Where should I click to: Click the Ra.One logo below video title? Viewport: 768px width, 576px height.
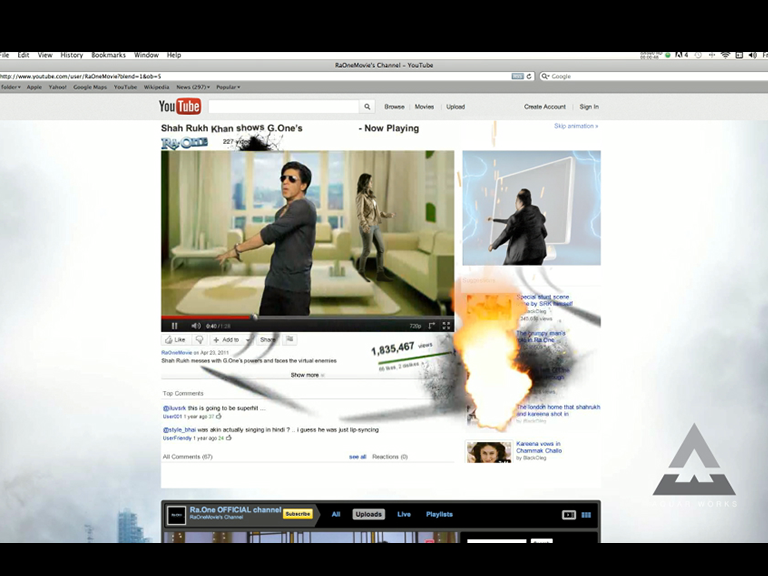coord(184,143)
